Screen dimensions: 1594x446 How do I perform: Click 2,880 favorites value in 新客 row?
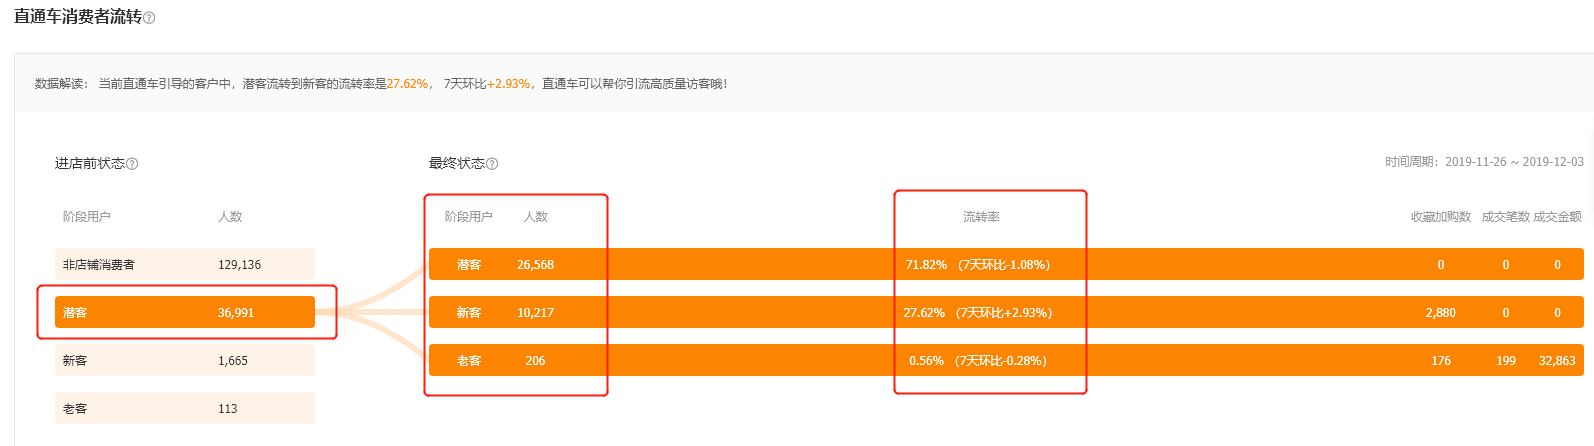[x=1441, y=313]
